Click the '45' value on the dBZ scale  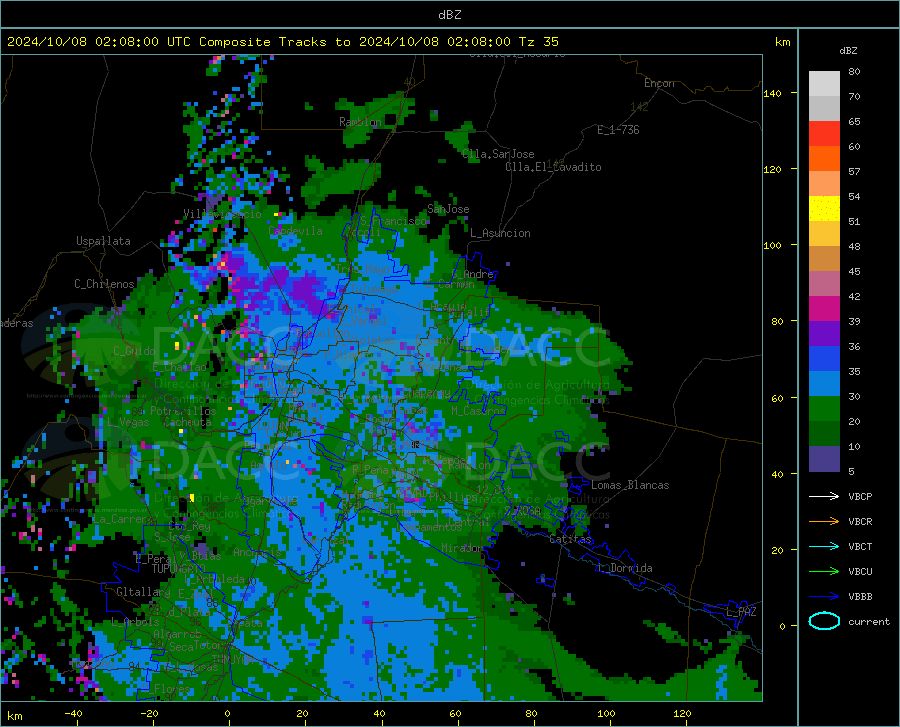854,271
